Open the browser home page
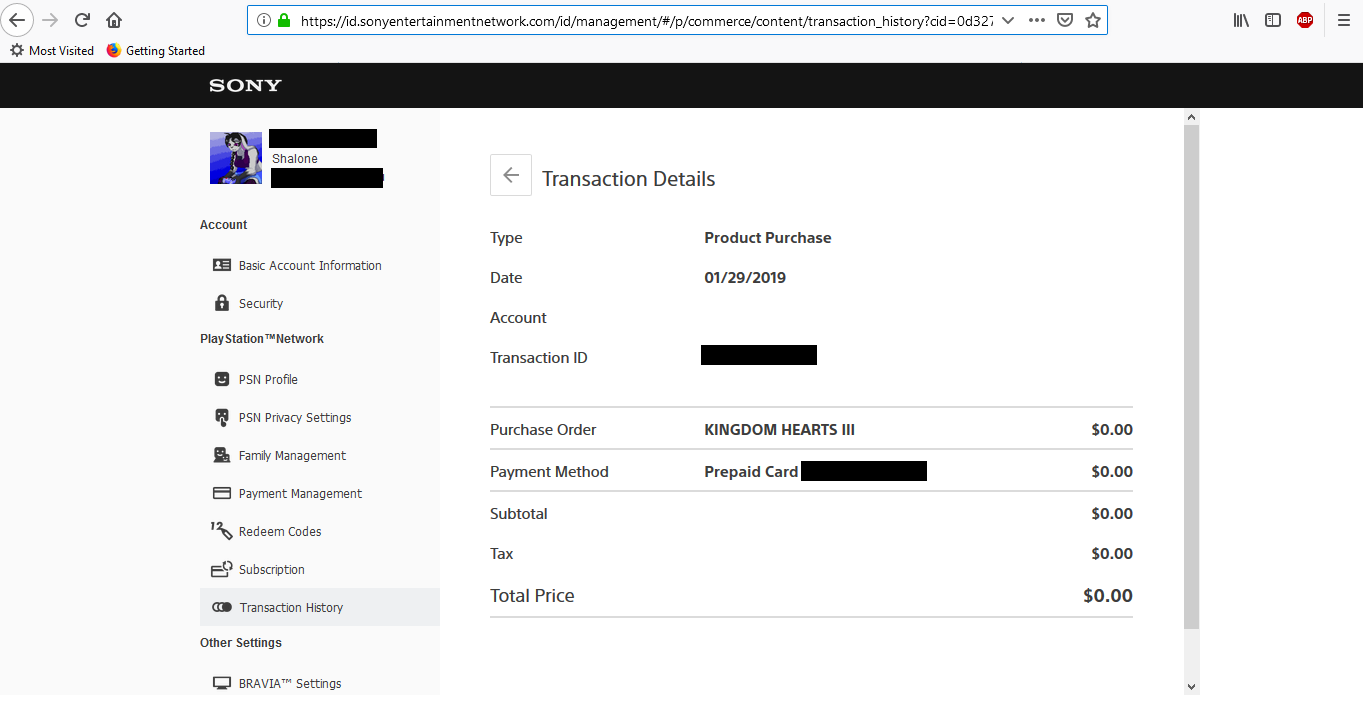 [114, 20]
